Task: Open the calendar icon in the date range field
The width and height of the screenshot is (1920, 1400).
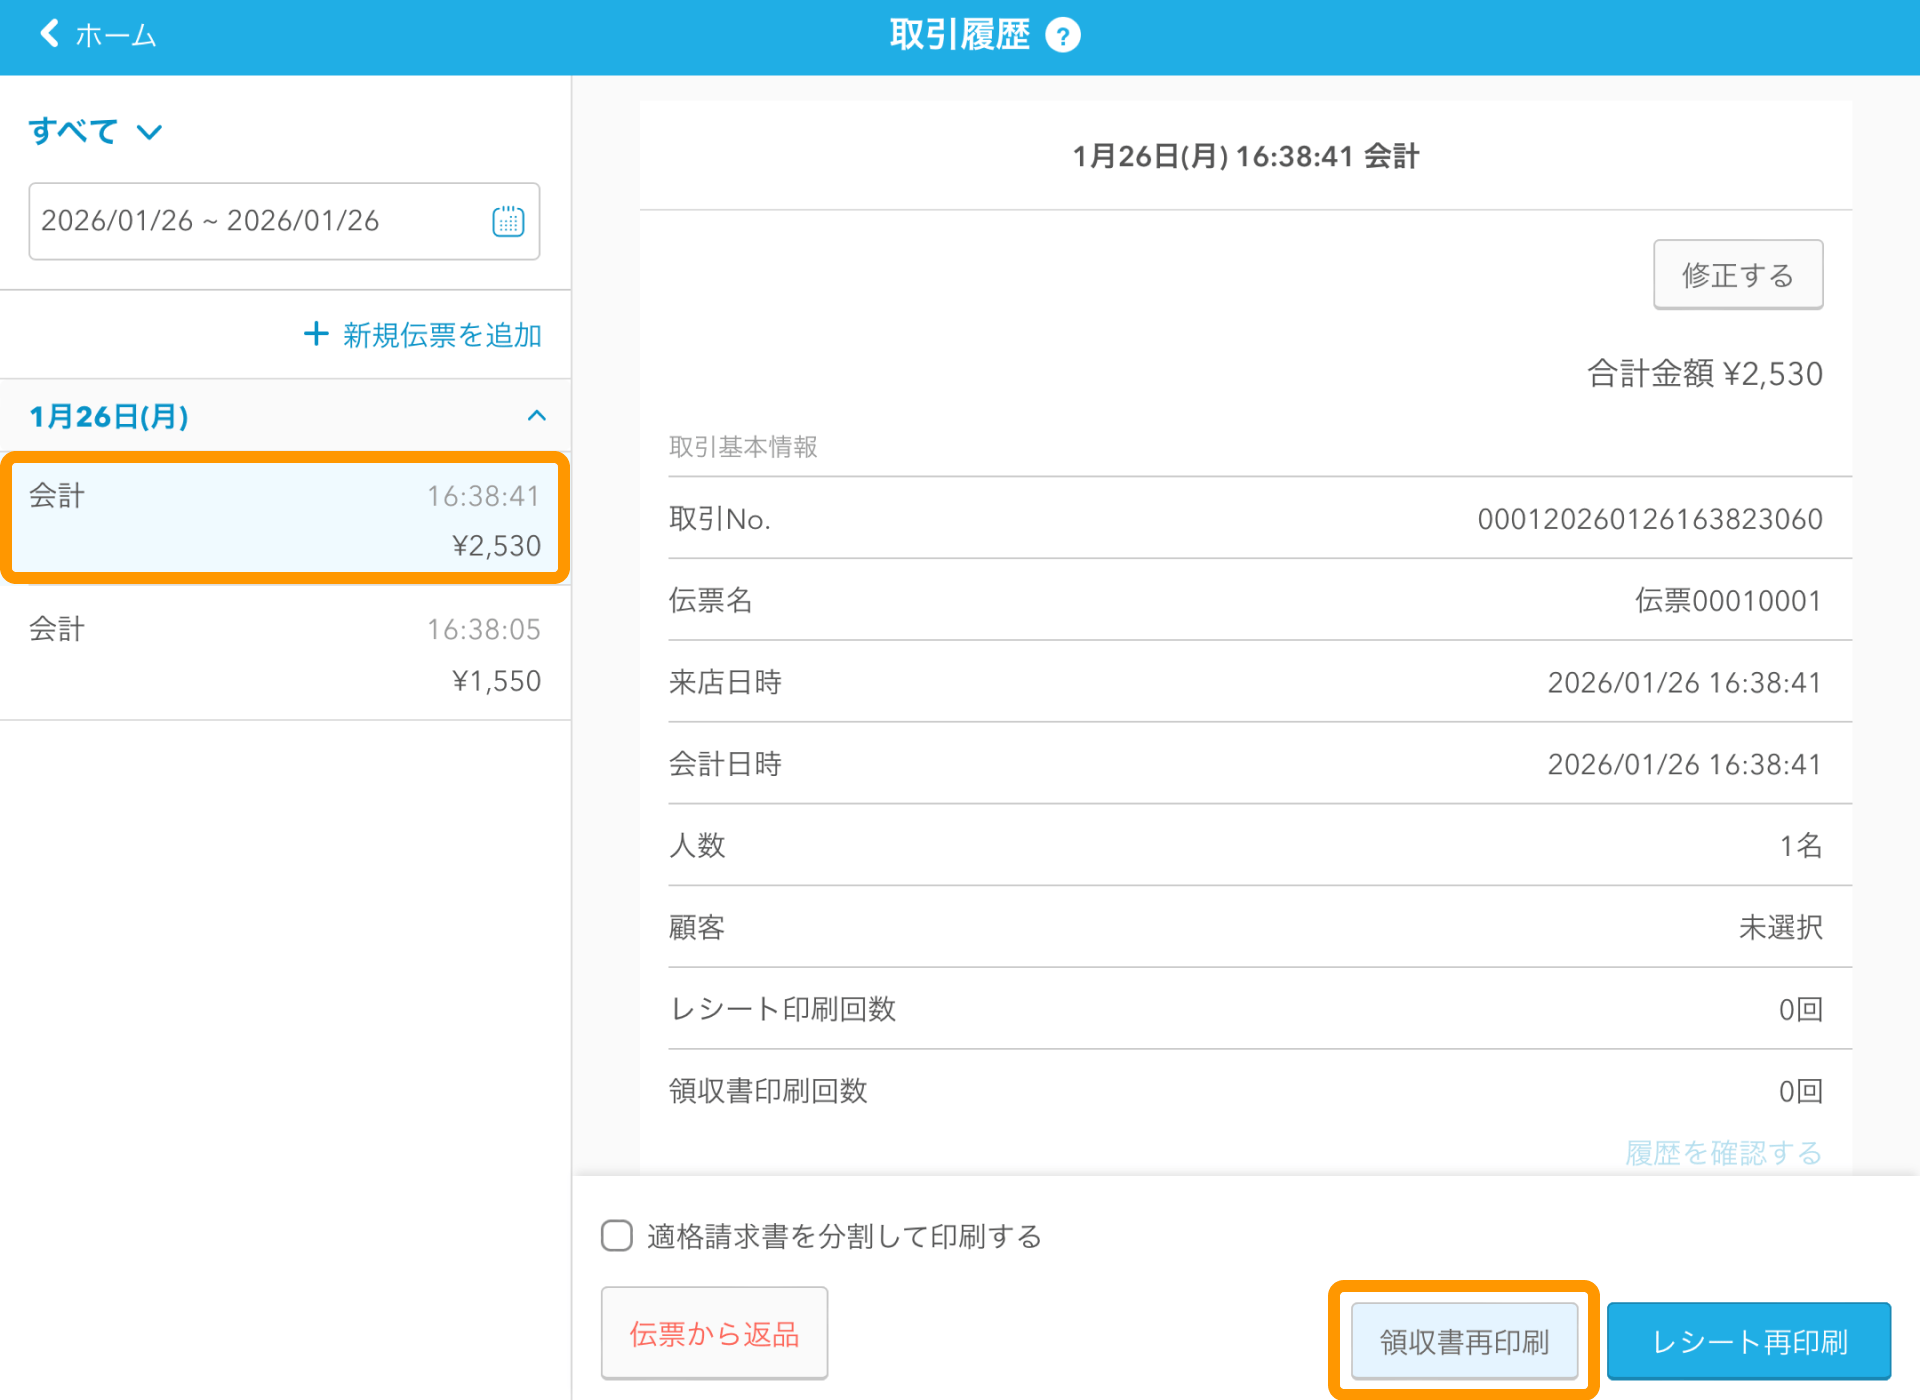Action: click(509, 222)
